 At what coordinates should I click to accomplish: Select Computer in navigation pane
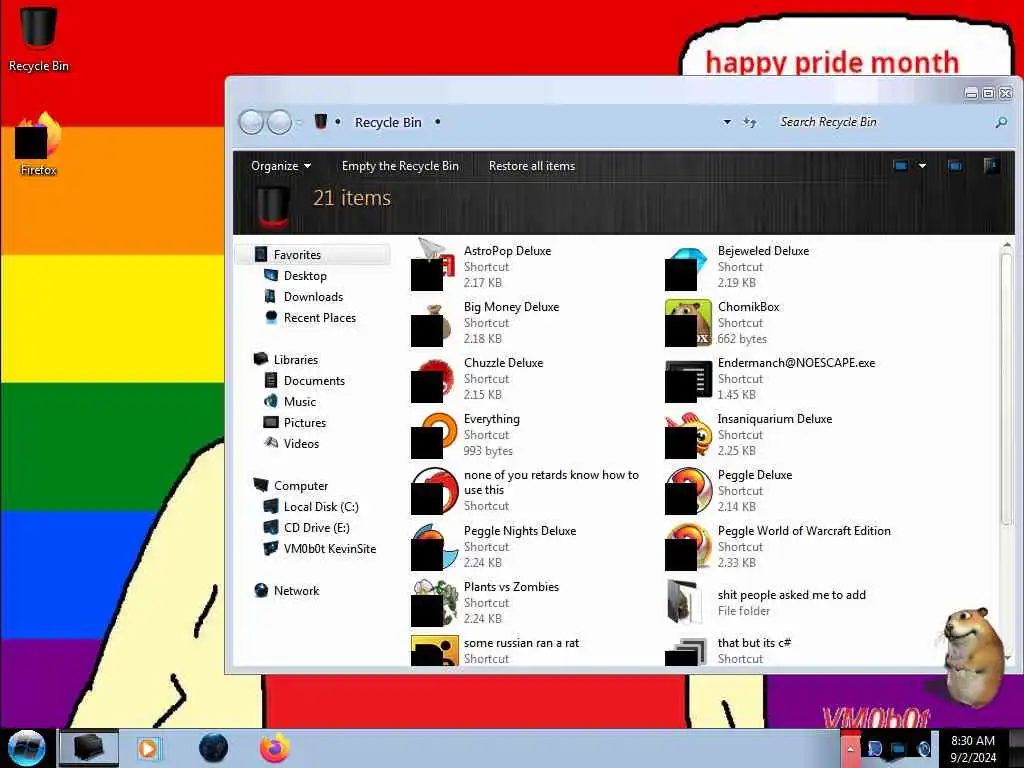point(300,485)
